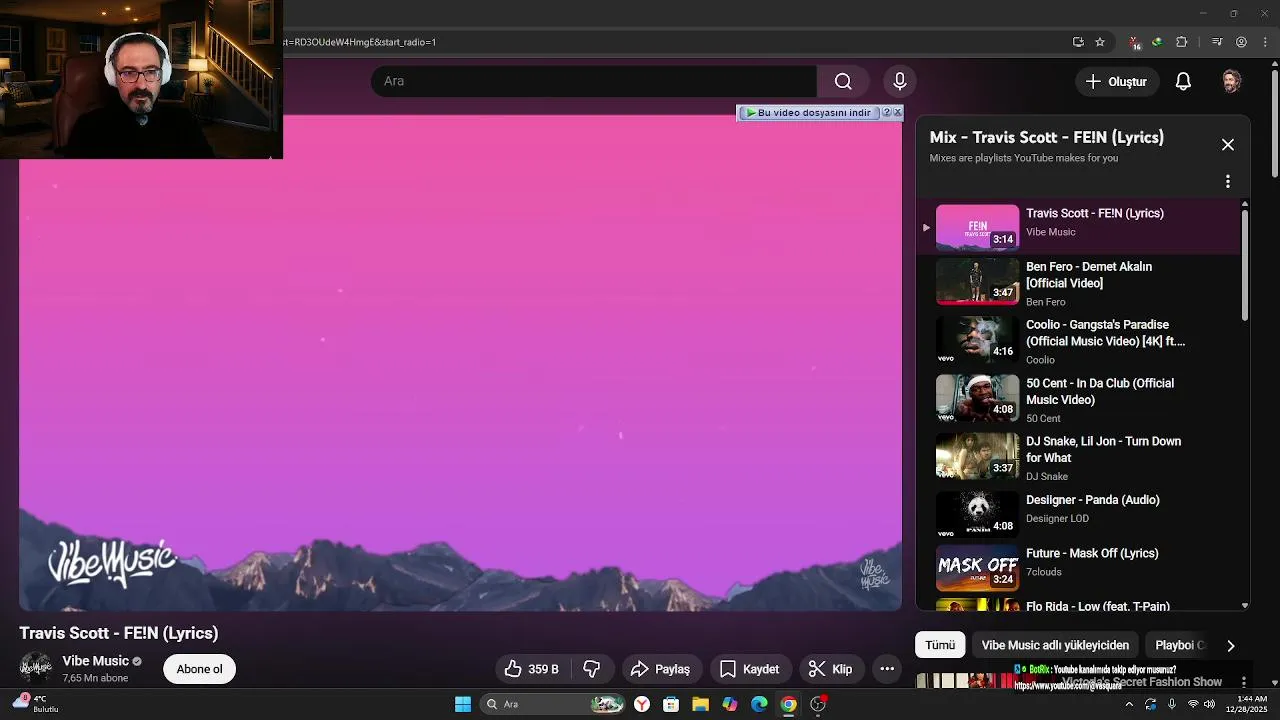1280x720 pixels.
Task: Dislike the video with thumbs down
Action: click(592, 669)
